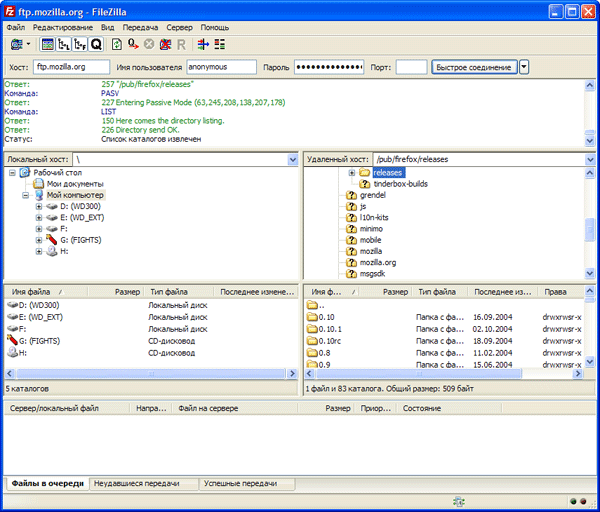Toggle remote directory tree icon
The image size is (600, 512).
pyautogui.click(x=80, y=44)
